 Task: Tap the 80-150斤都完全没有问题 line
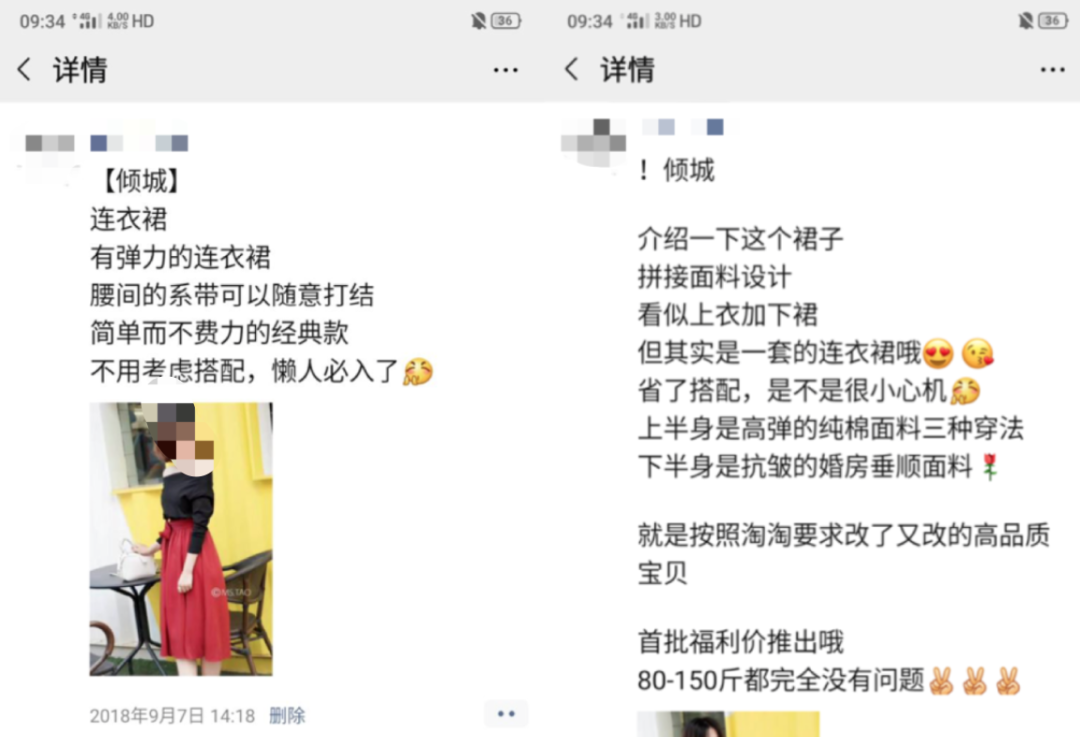(x=780, y=681)
